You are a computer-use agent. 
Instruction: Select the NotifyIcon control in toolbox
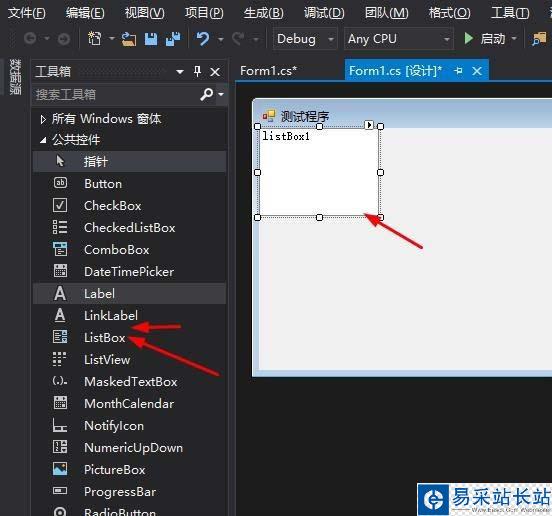click(x=130, y=426)
